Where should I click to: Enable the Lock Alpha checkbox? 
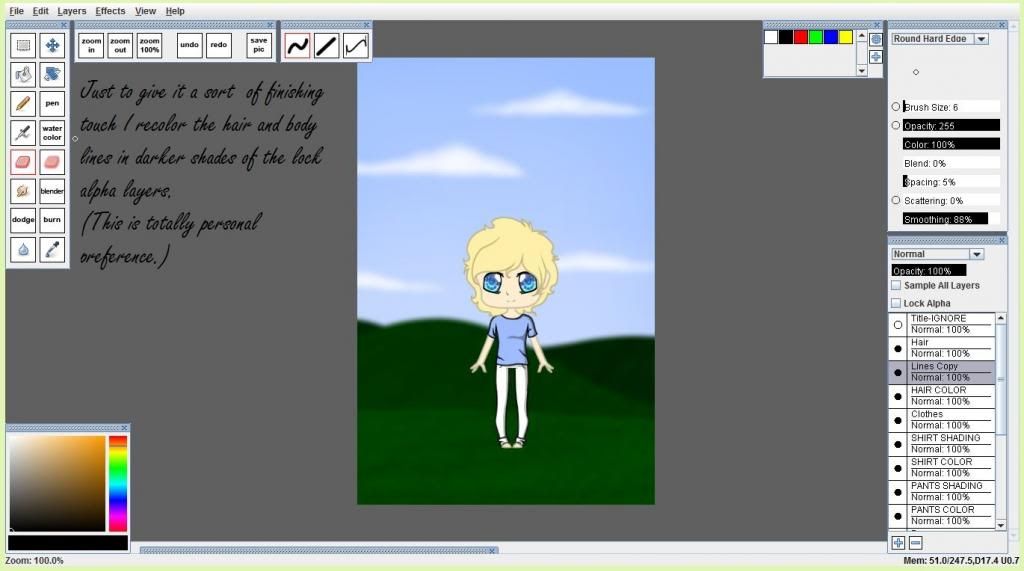(896, 303)
